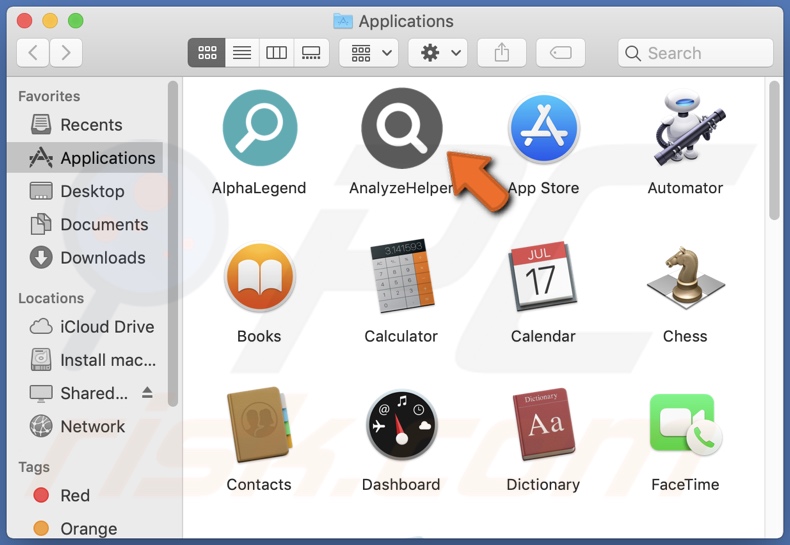Click the Share toolbar button
The image size is (790, 545).
[501, 52]
